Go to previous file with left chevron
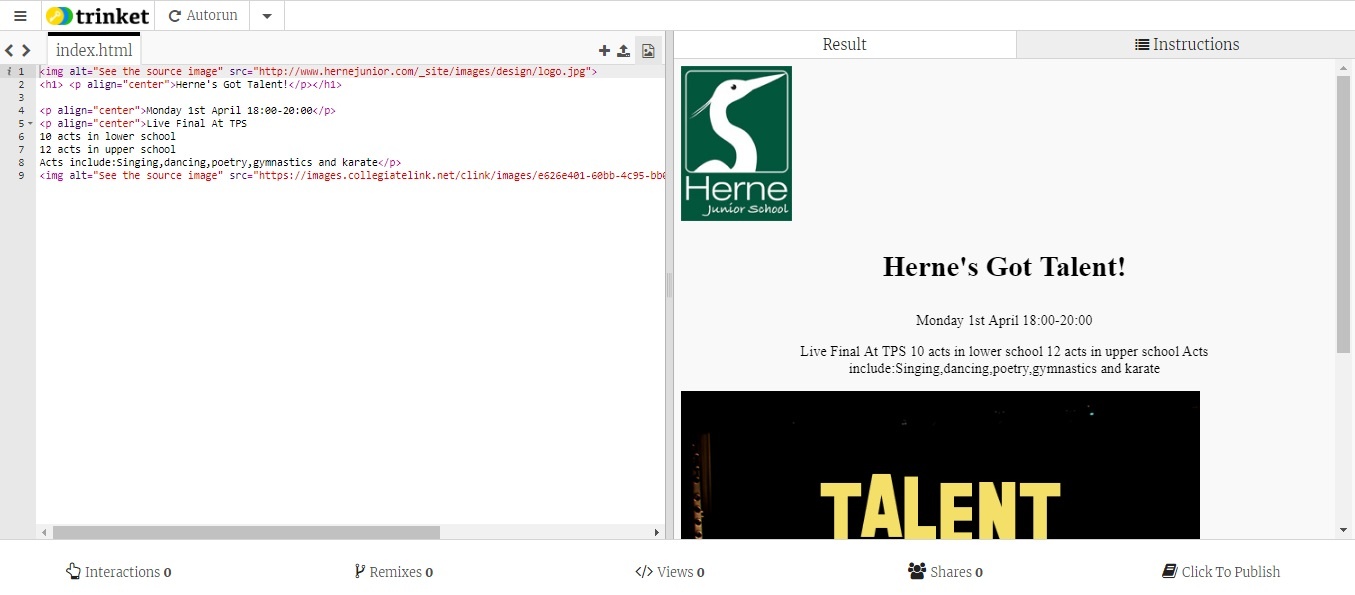This screenshot has width=1355, height=595. [x=9, y=50]
